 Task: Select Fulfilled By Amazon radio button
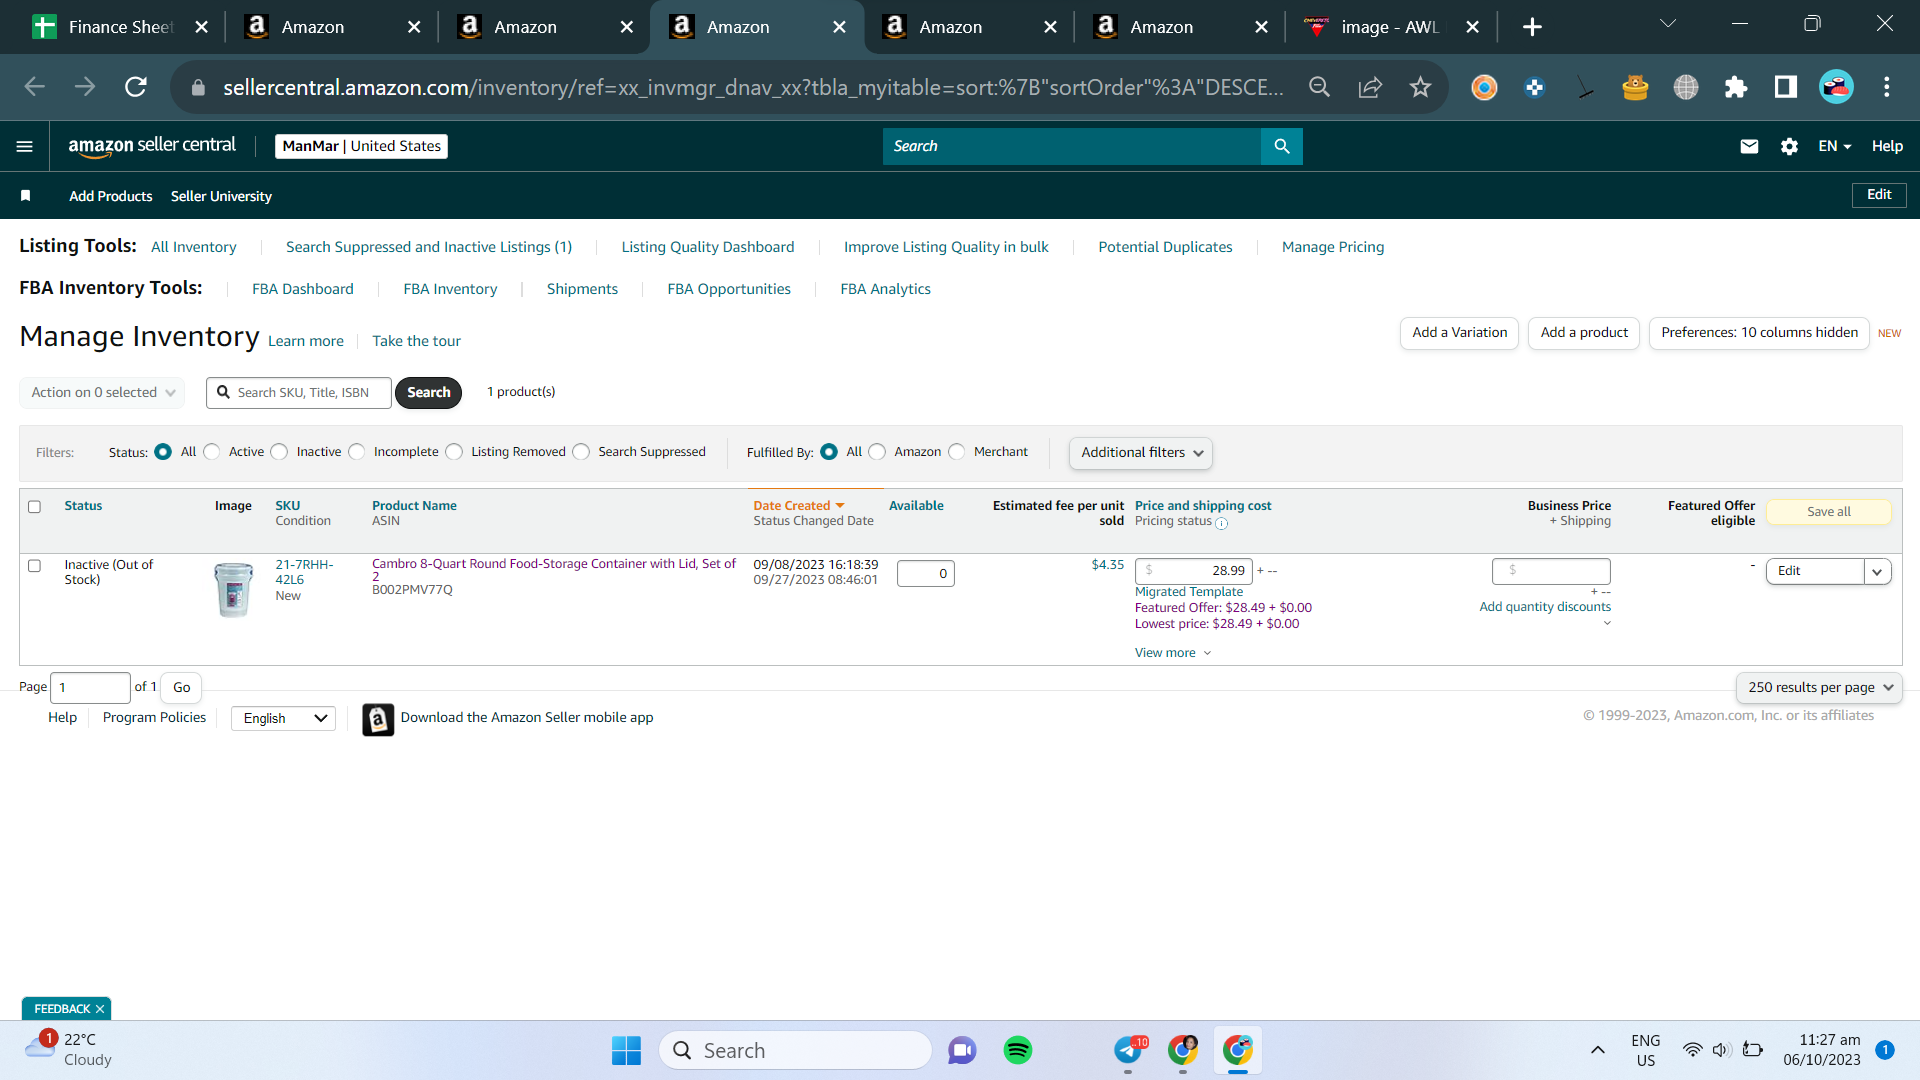coord(877,452)
